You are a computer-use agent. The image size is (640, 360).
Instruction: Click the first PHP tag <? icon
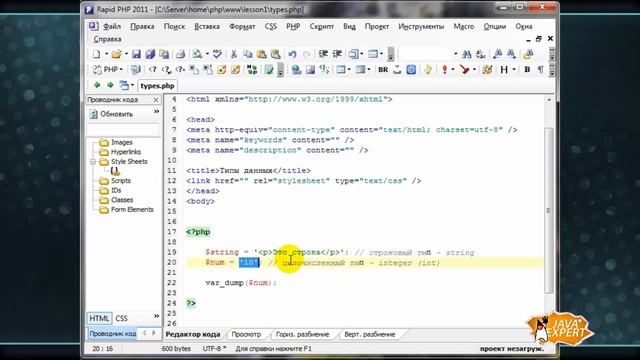point(152,70)
